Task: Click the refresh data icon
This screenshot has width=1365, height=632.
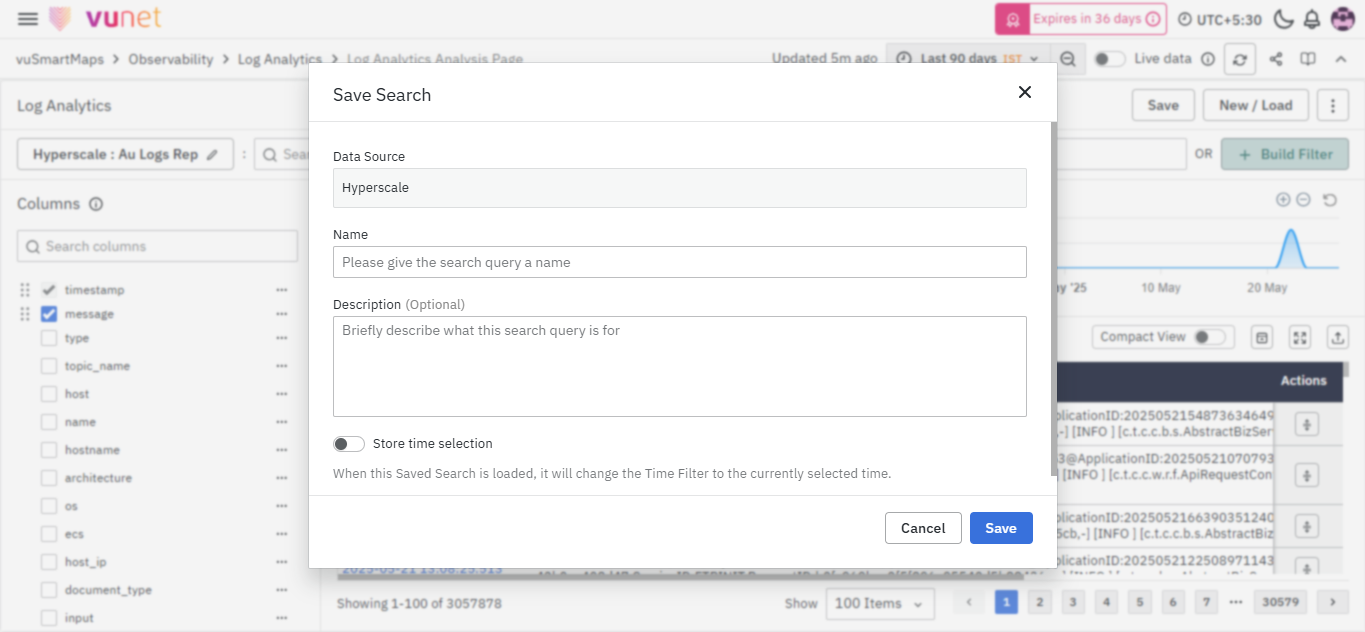Action: [x=1240, y=59]
